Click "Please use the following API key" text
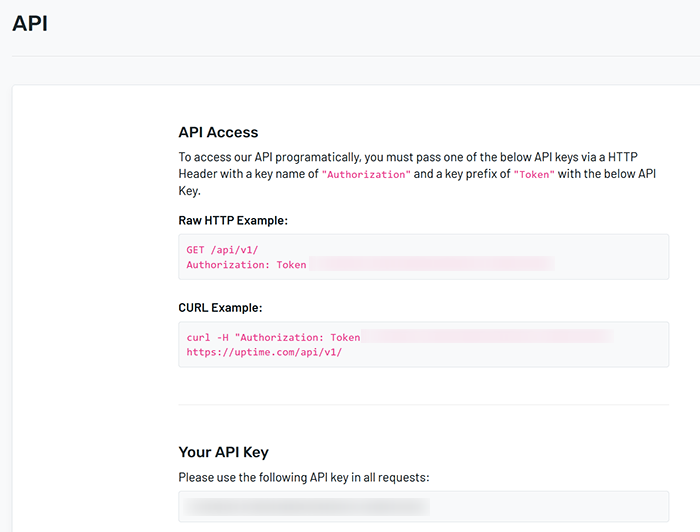Image resolution: width=700 pixels, height=532 pixels. pos(304,478)
